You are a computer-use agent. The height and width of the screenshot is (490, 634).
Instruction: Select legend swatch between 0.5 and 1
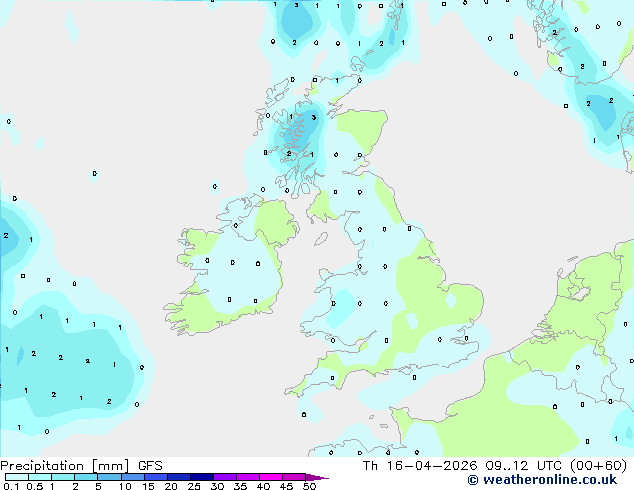tap(40, 477)
